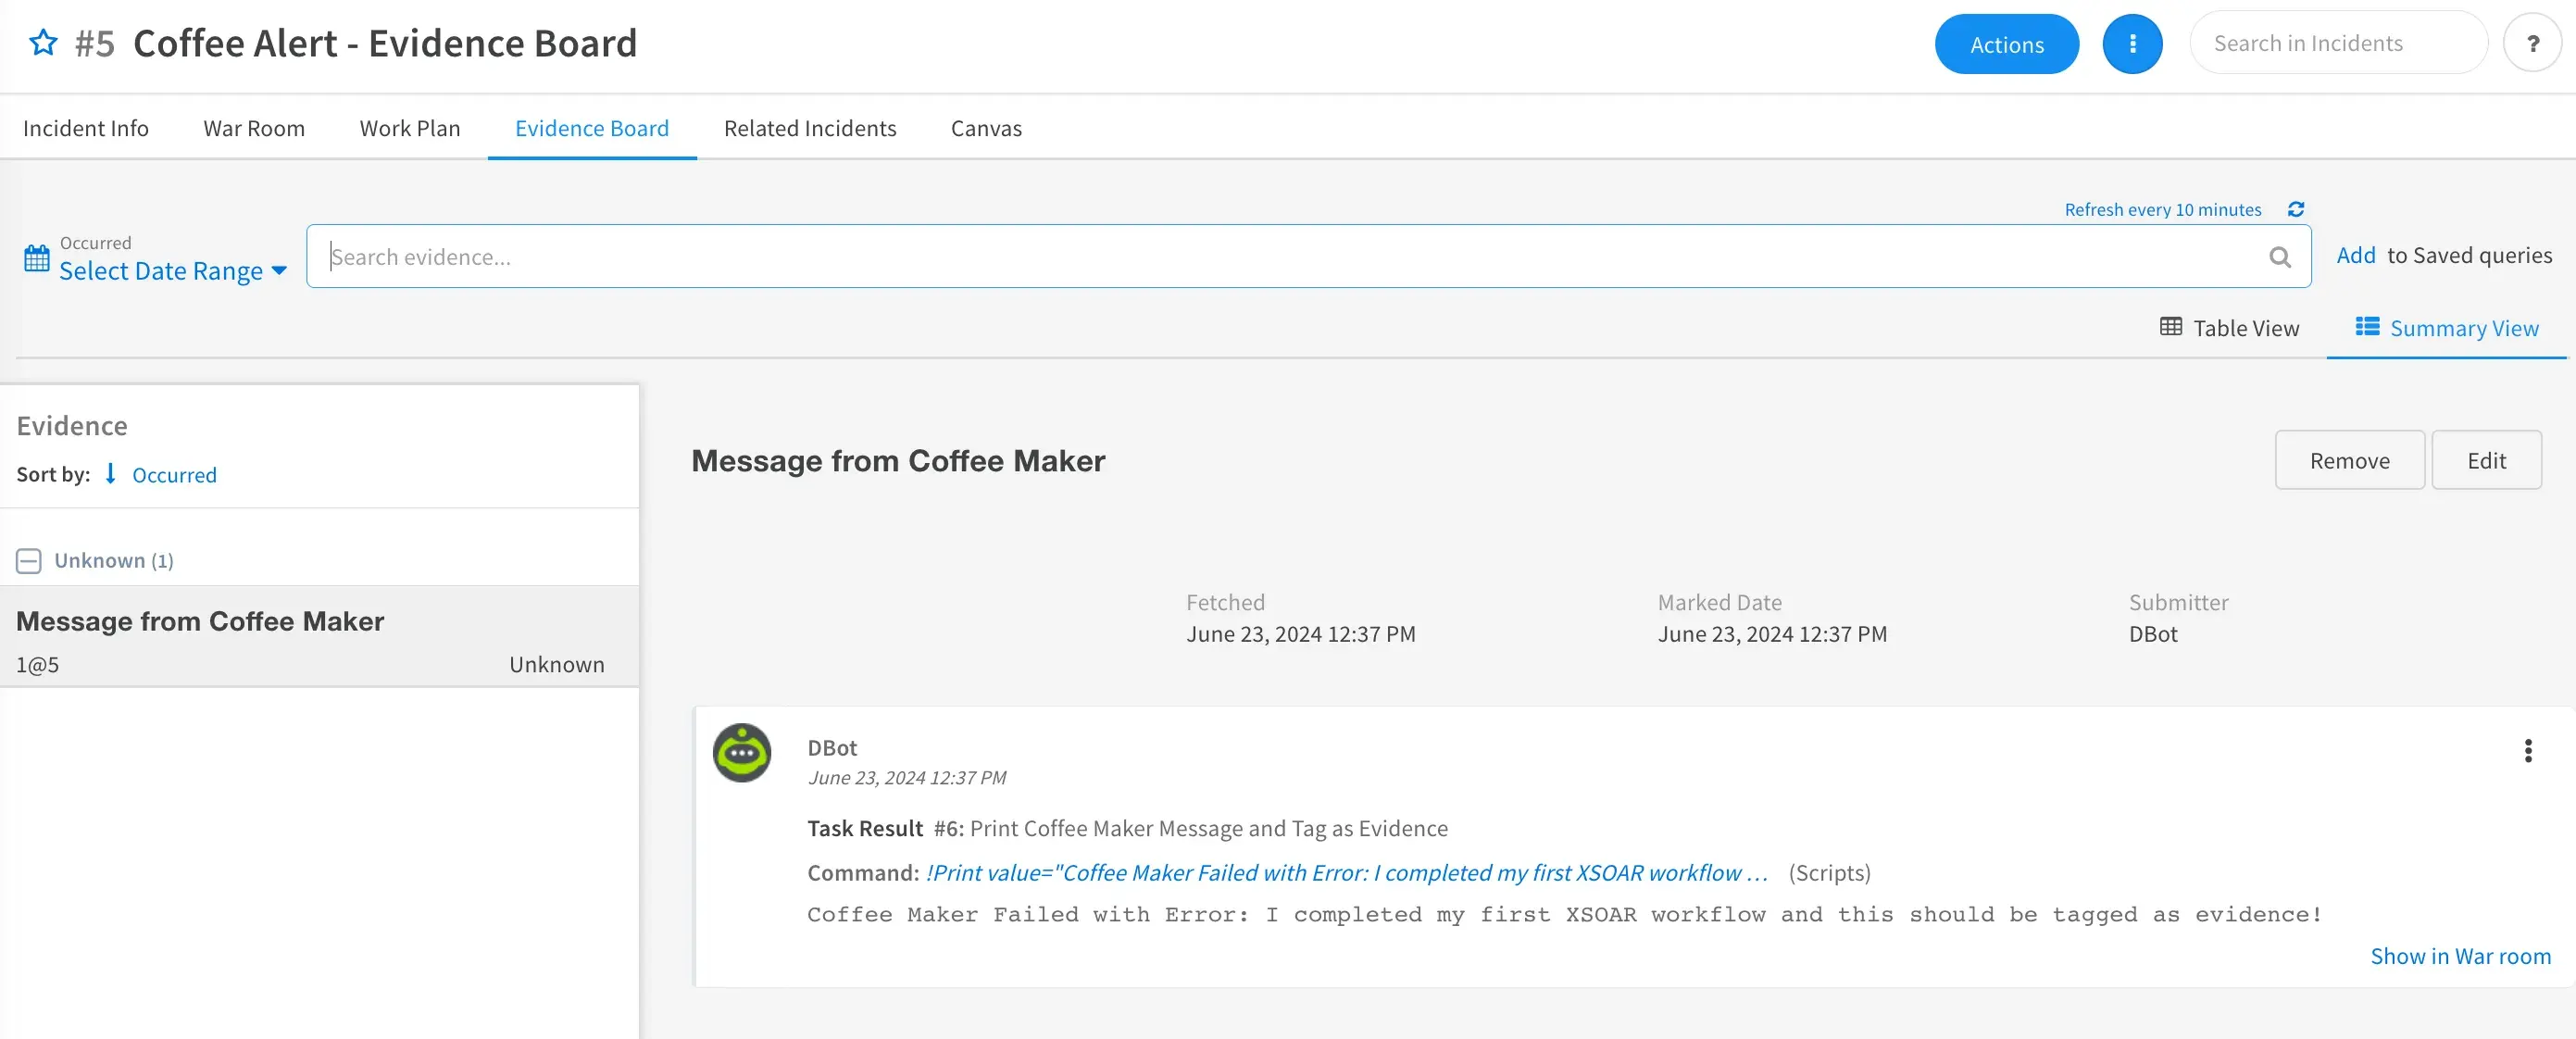This screenshot has height=1039, width=2576.
Task: Click Add to Saved queries link
Action: tap(2357, 255)
